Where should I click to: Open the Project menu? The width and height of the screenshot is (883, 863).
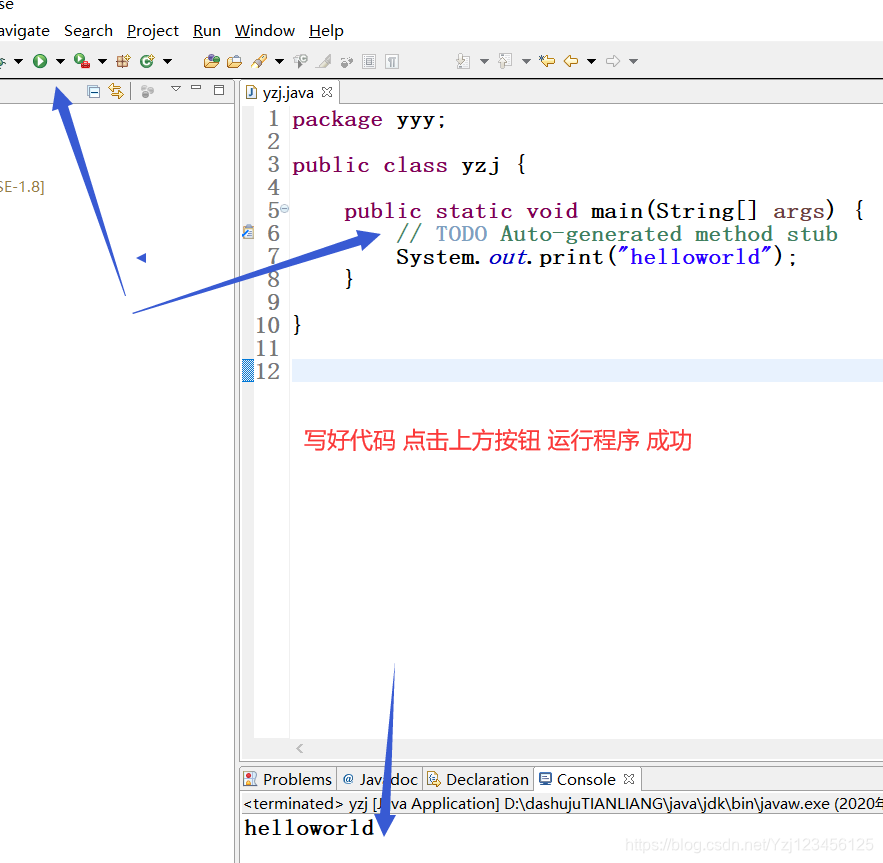[x=153, y=30]
